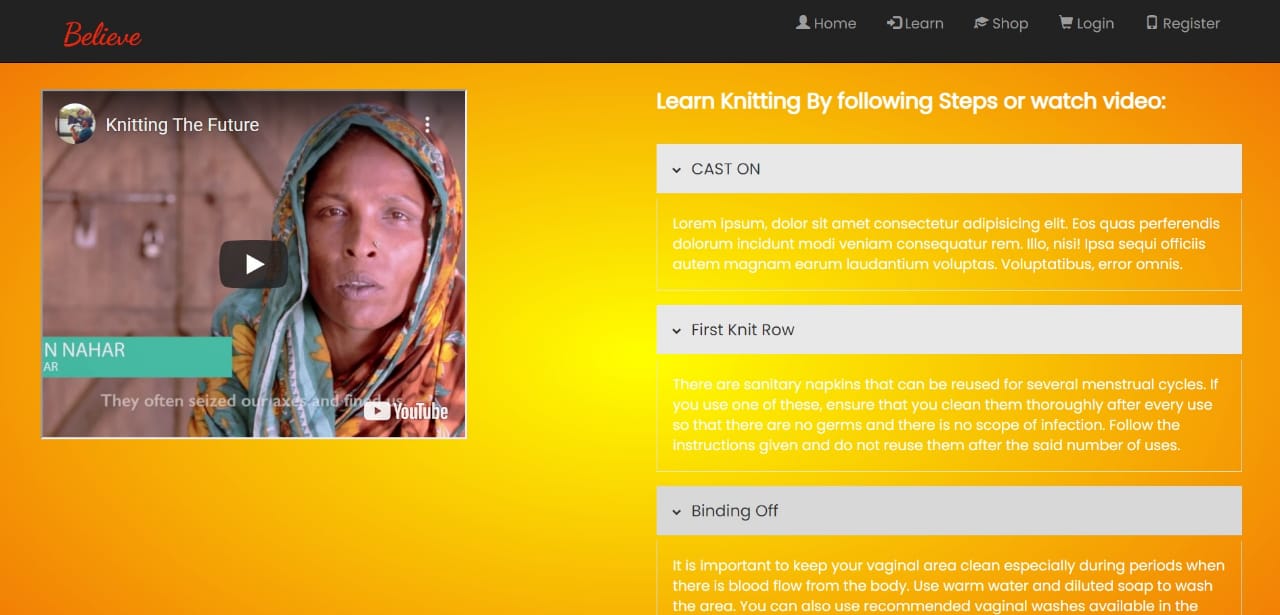
Task: Click the channel avatar on the video
Action: pyautogui.click(x=75, y=124)
